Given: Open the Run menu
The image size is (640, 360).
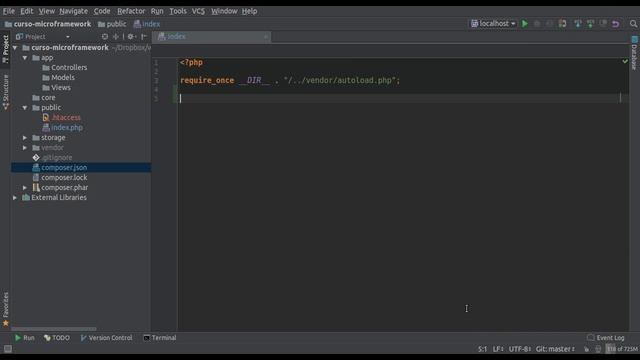Looking at the screenshot, I should (157, 11).
